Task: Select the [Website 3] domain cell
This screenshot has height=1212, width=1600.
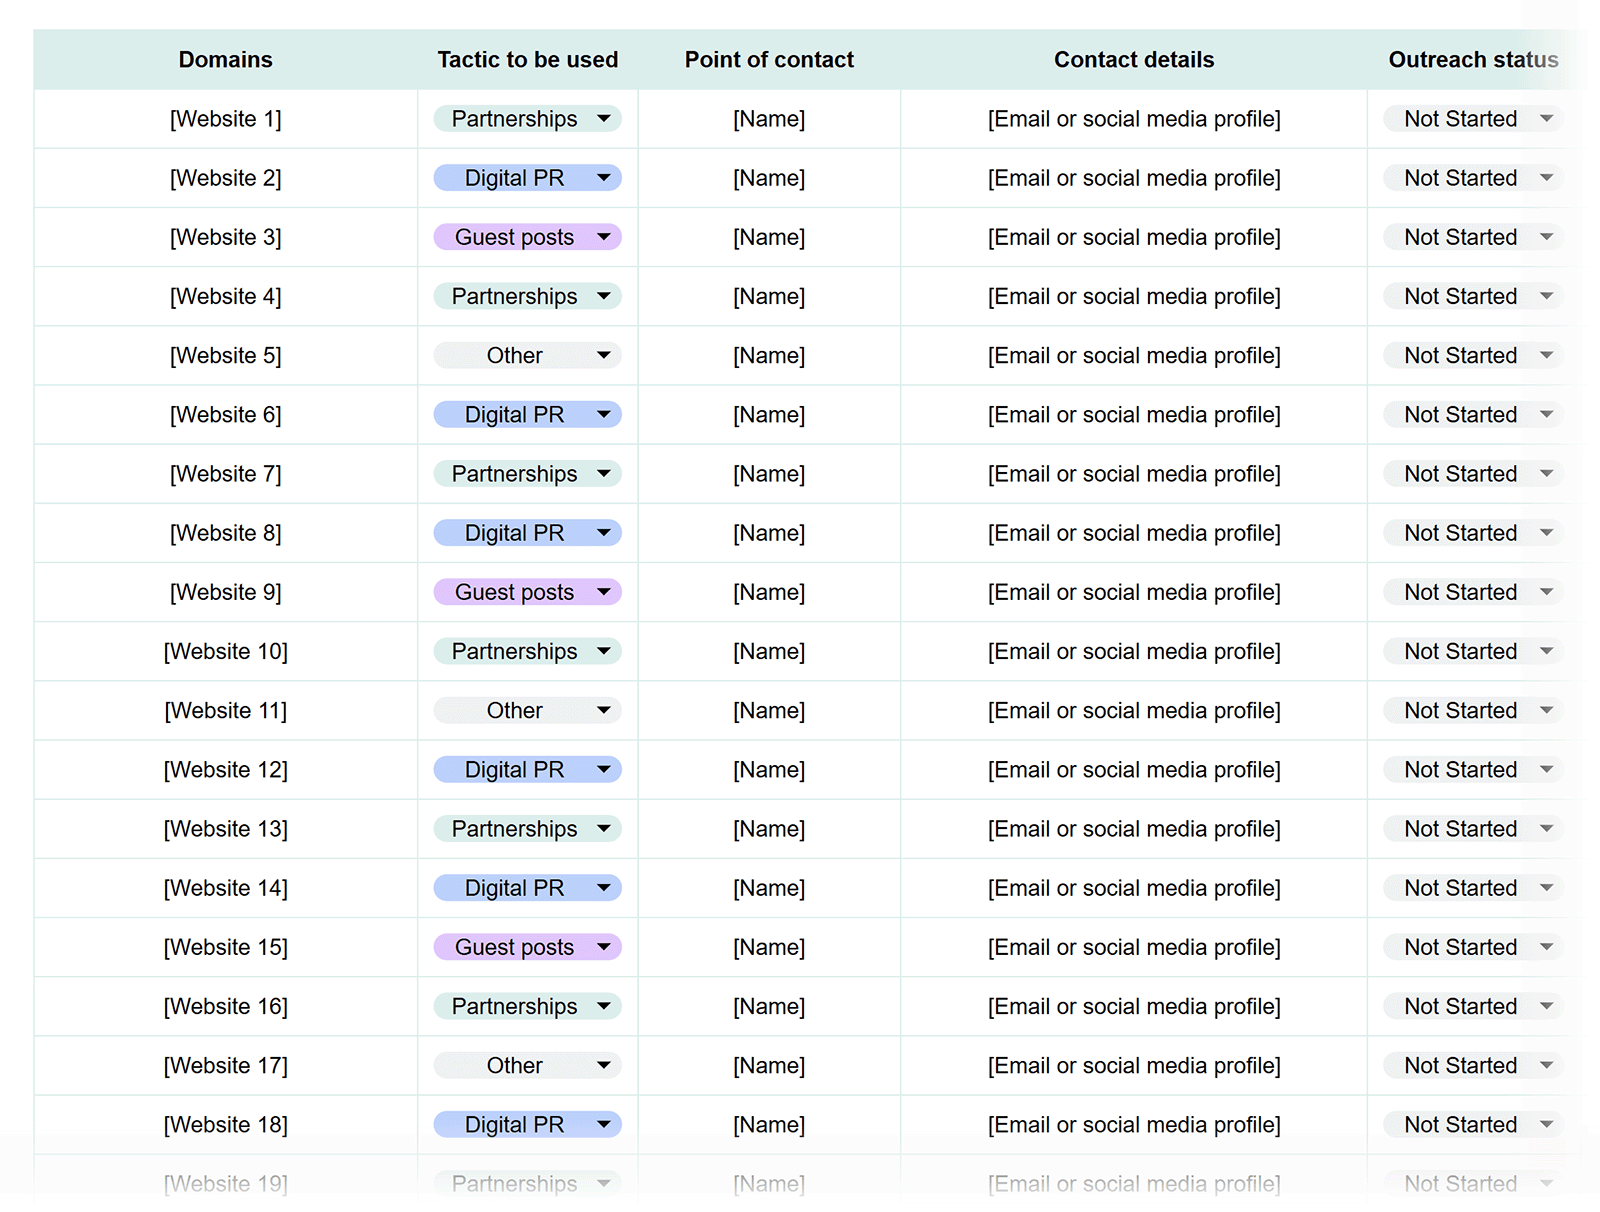Action: point(226,237)
